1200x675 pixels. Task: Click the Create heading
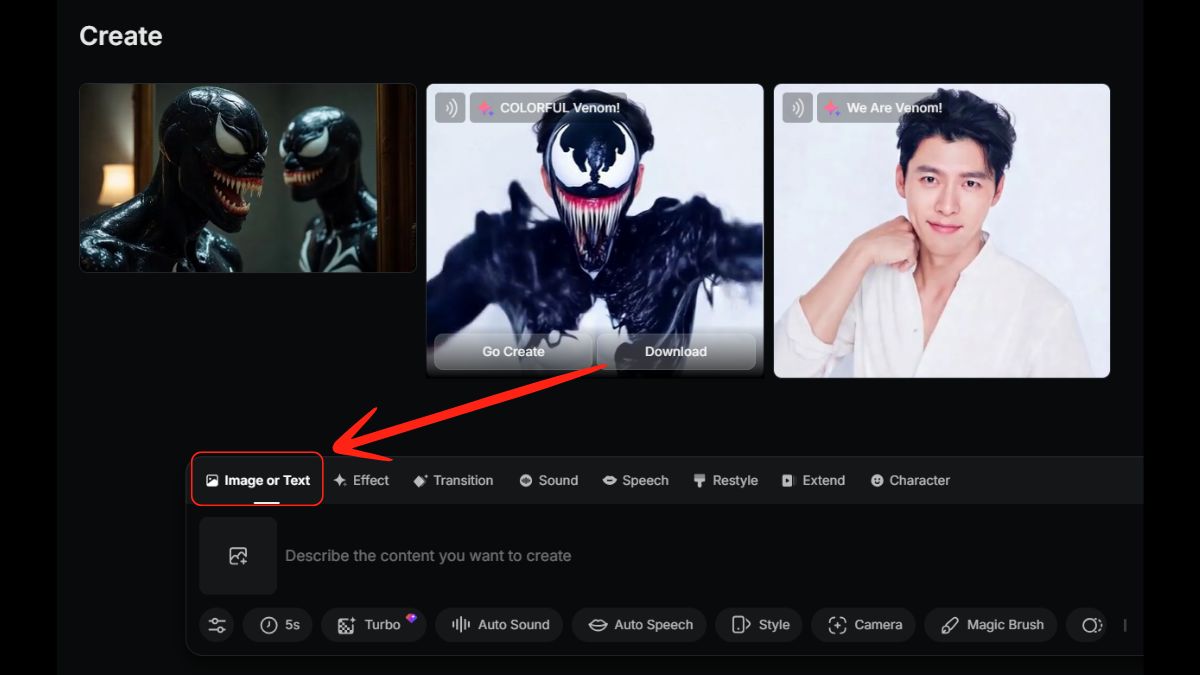tap(121, 36)
